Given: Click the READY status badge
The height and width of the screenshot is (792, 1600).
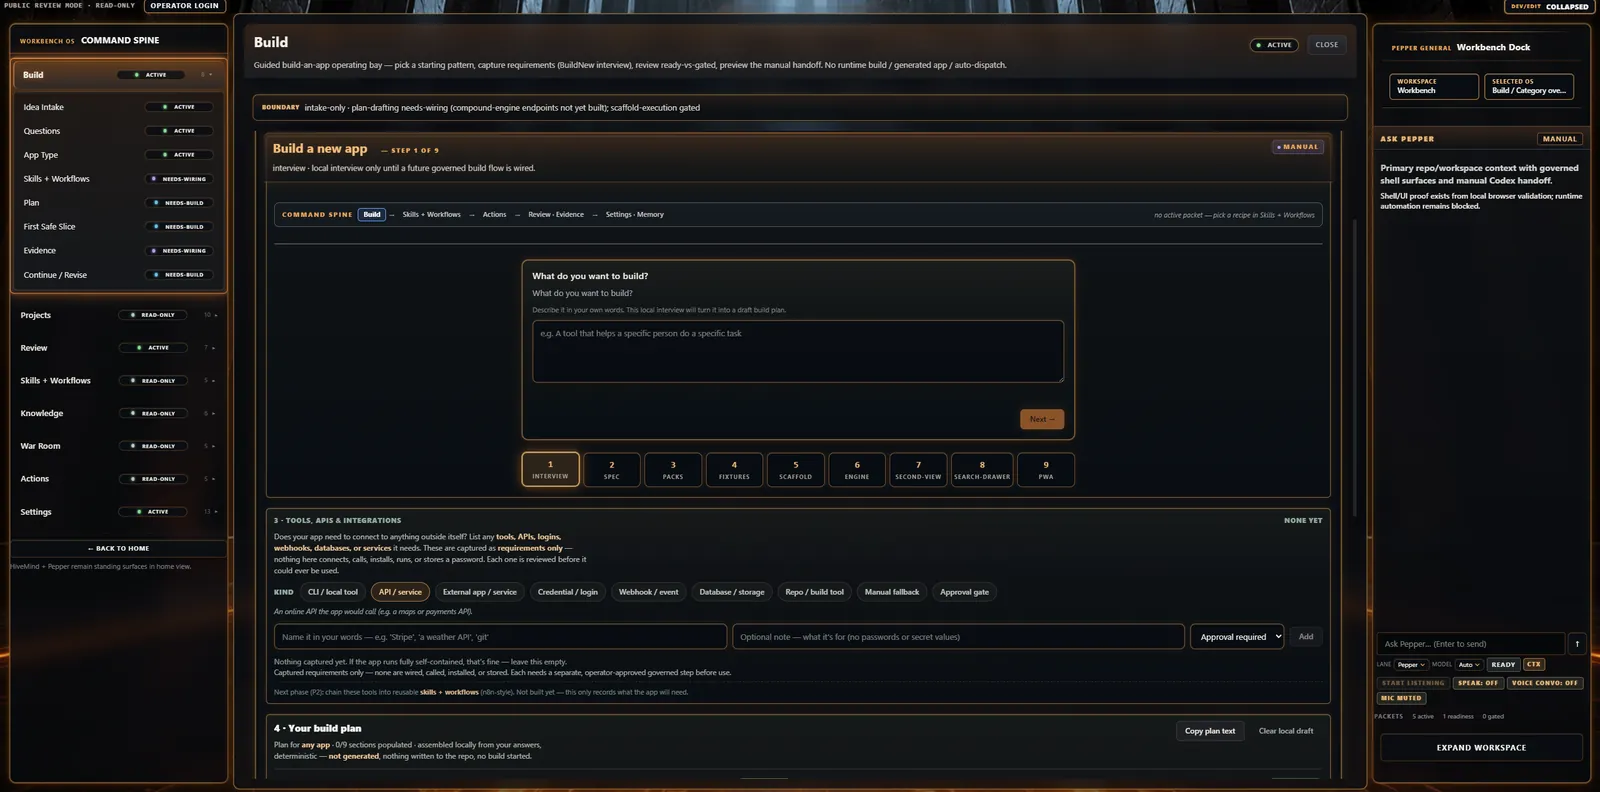Looking at the screenshot, I should point(1503,665).
